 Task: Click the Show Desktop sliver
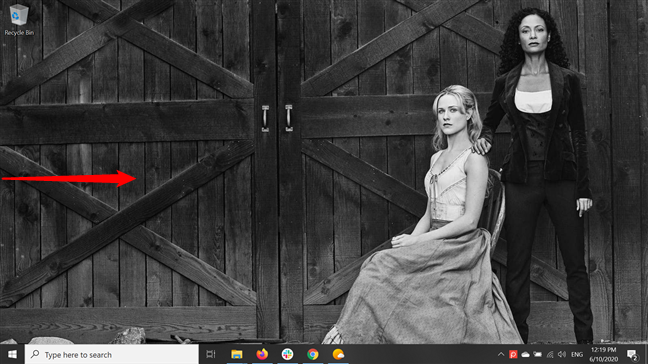pyautogui.click(x=646, y=354)
